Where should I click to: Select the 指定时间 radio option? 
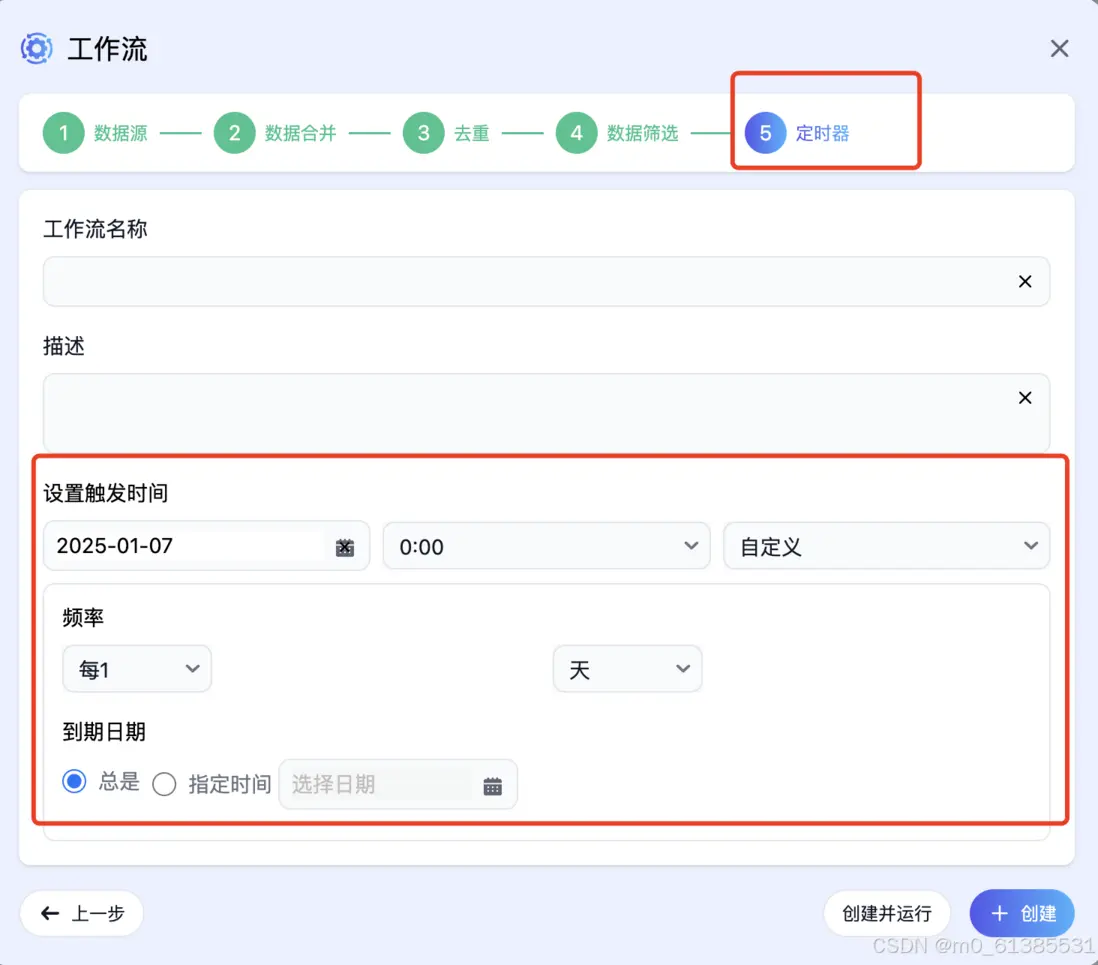[x=164, y=784]
